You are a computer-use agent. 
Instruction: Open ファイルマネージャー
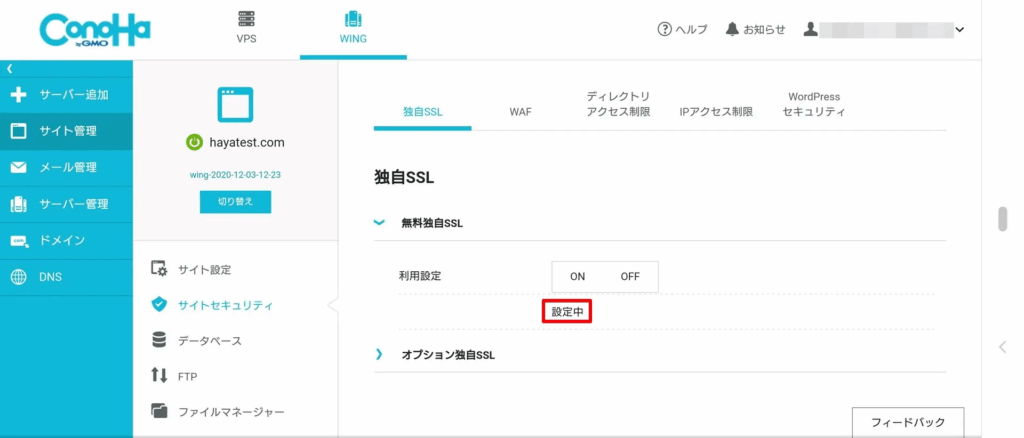click(x=230, y=412)
